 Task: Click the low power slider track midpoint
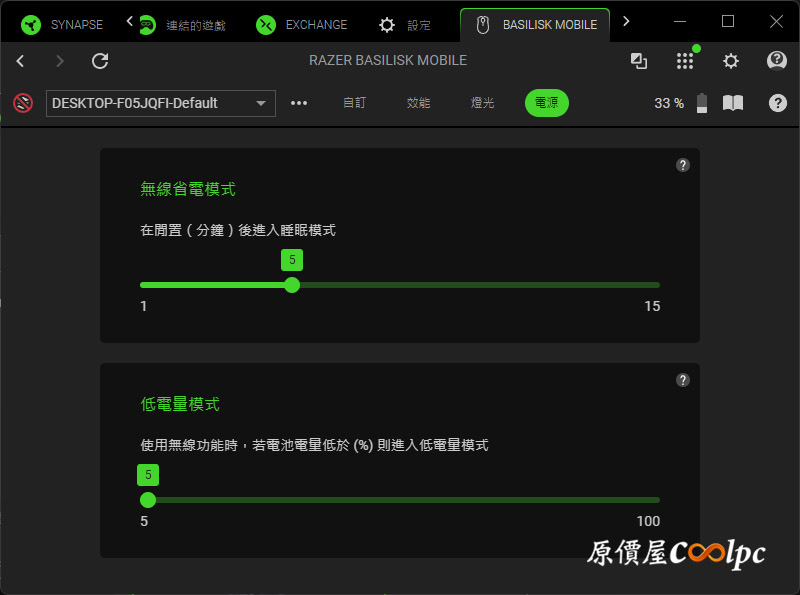(400, 500)
